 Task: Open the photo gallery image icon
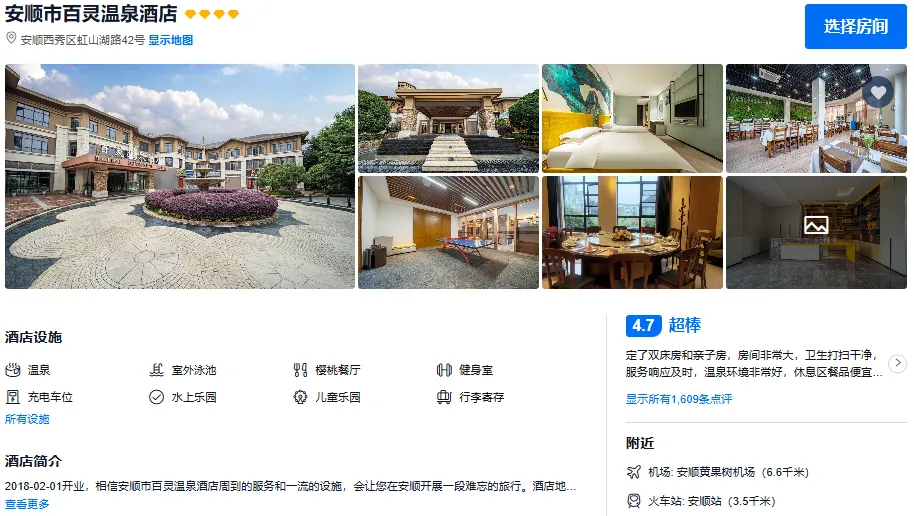click(x=816, y=225)
